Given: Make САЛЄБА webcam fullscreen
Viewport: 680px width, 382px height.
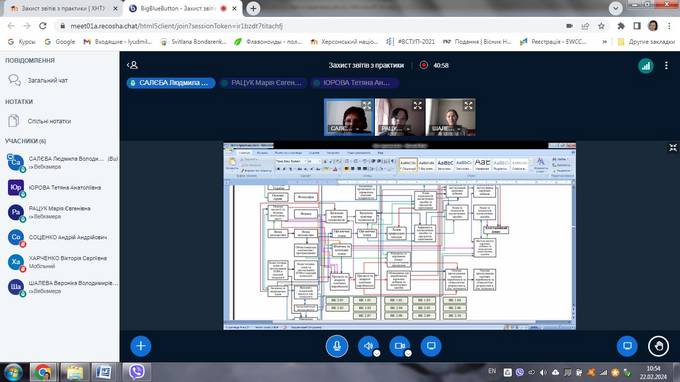Looking at the screenshot, I should tap(366, 105).
